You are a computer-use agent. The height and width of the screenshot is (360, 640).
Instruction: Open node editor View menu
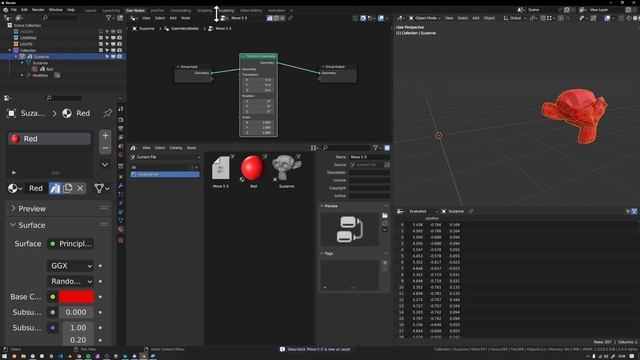[x=146, y=18]
